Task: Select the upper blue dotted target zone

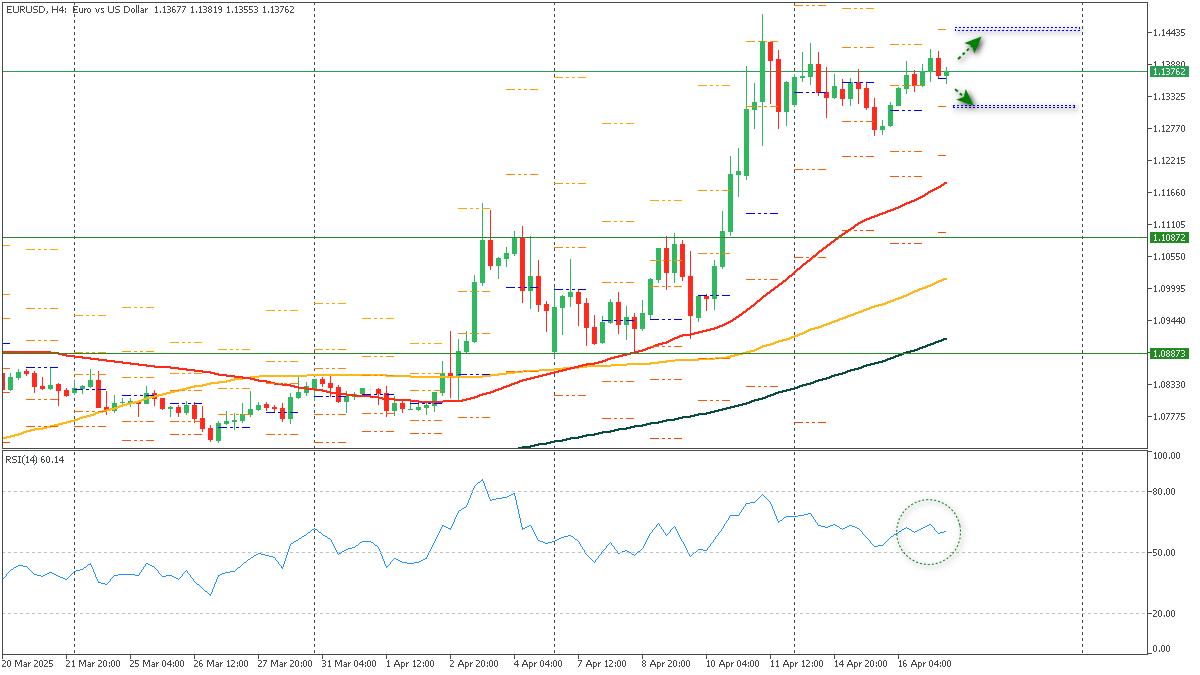Action: point(1017,29)
